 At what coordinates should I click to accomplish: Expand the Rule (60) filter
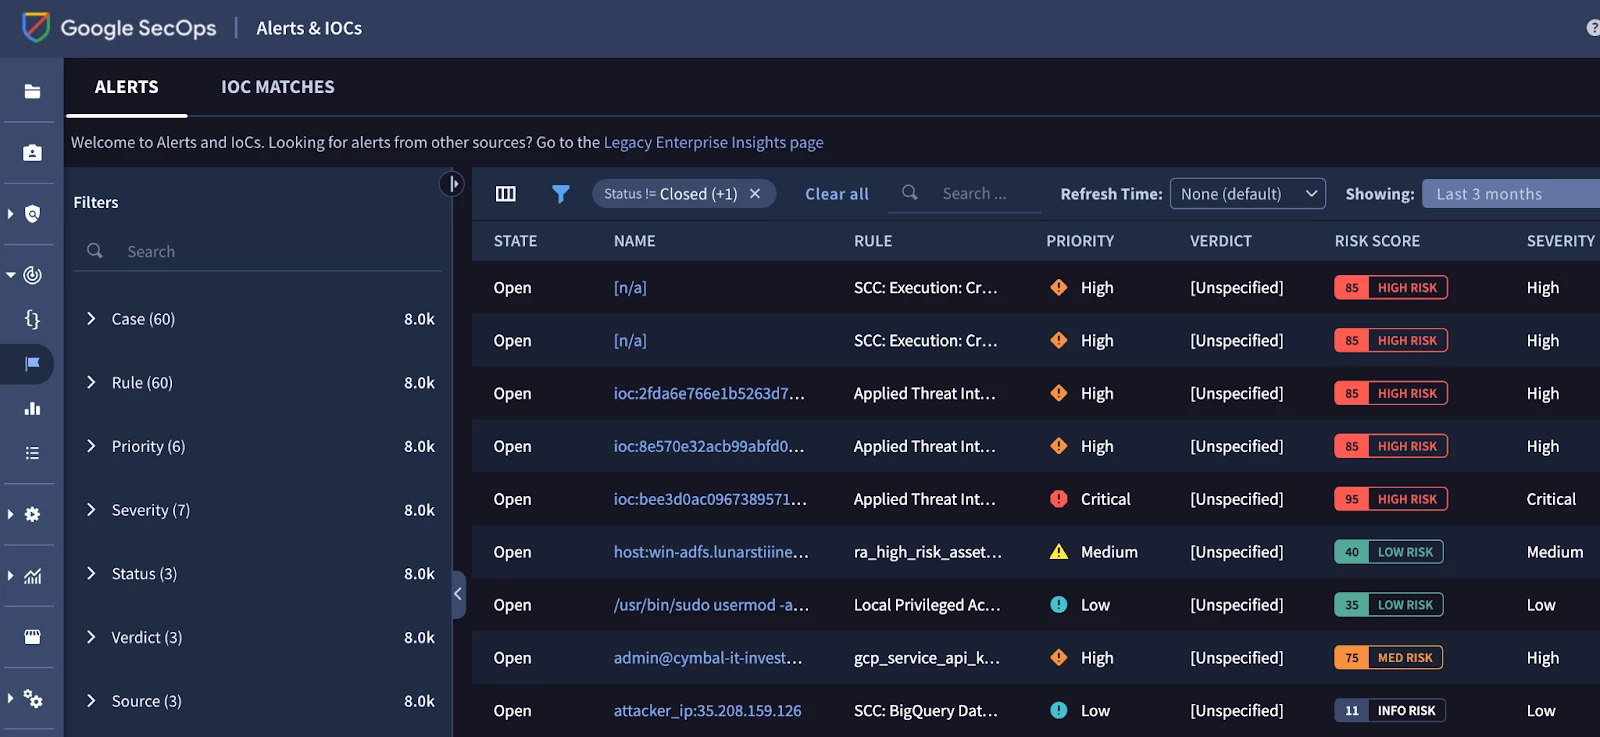point(91,382)
